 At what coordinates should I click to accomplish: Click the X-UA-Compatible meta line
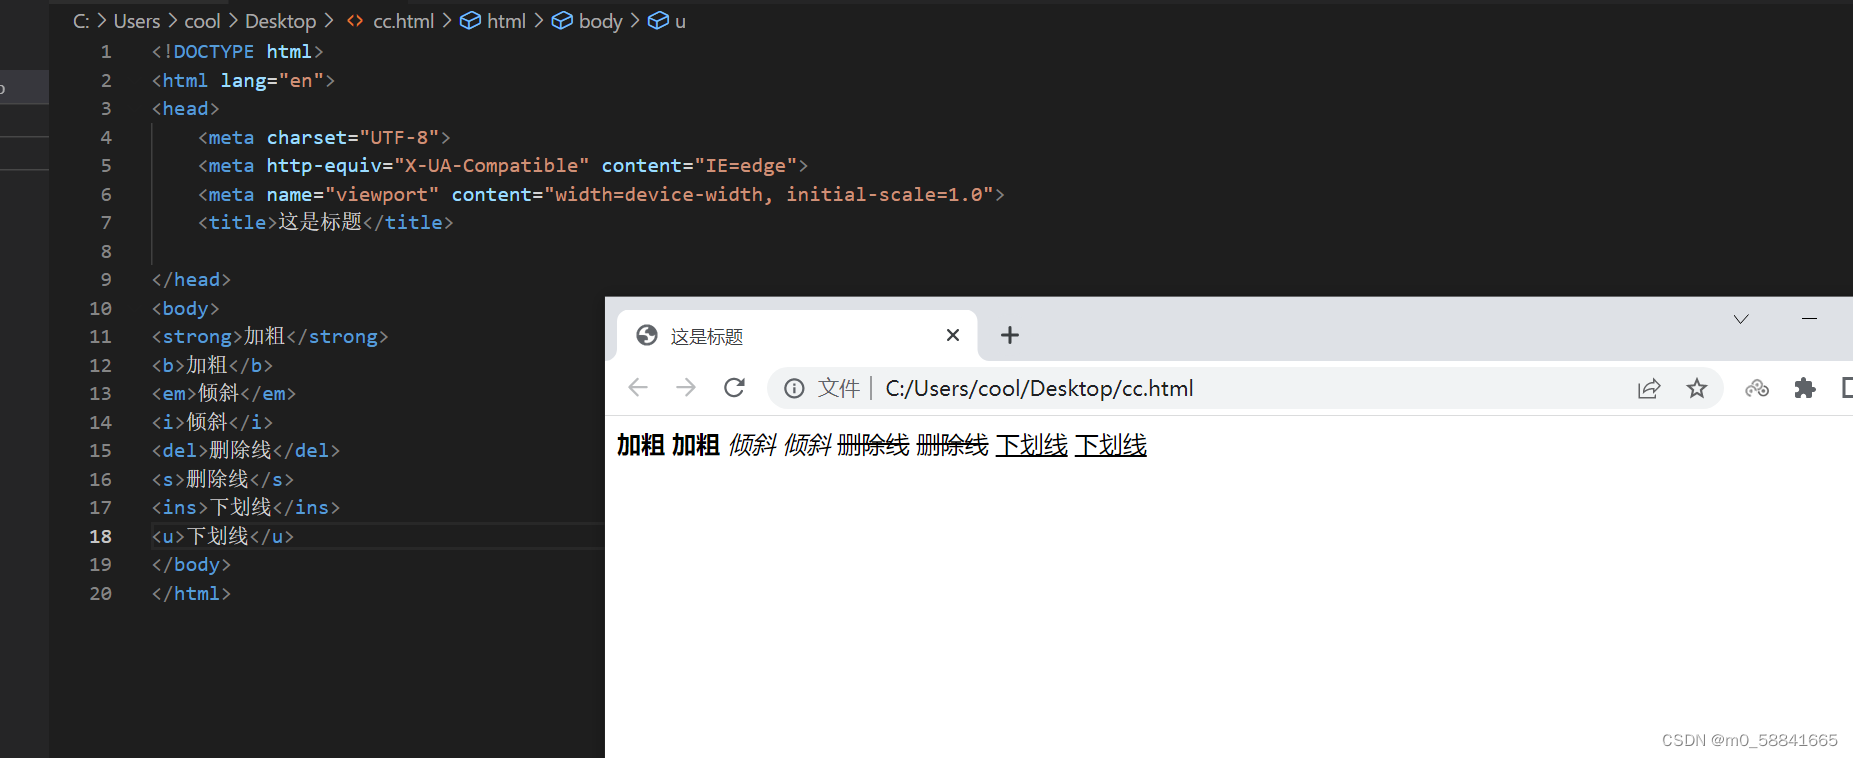[x=503, y=165]
